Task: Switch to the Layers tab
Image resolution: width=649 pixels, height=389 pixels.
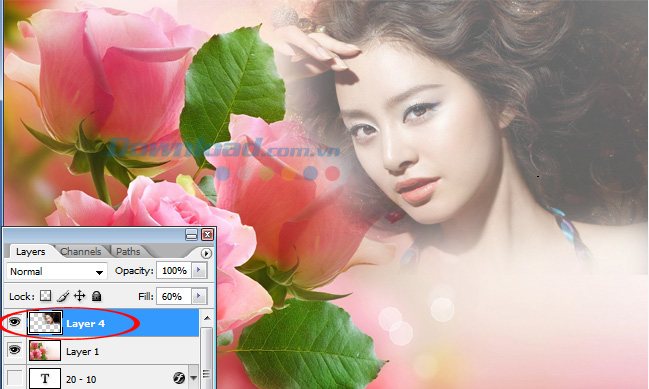Action: [x=30, y=252]
